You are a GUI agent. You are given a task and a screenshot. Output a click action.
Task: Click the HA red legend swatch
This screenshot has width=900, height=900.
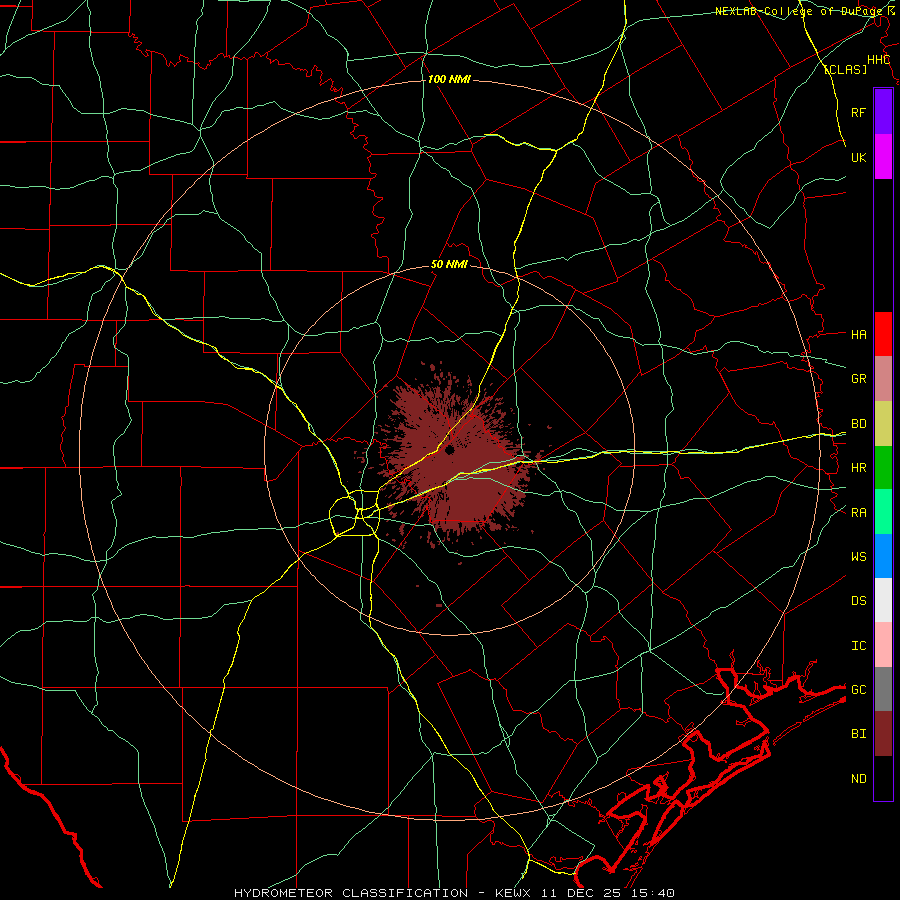(x=883, y=334)
